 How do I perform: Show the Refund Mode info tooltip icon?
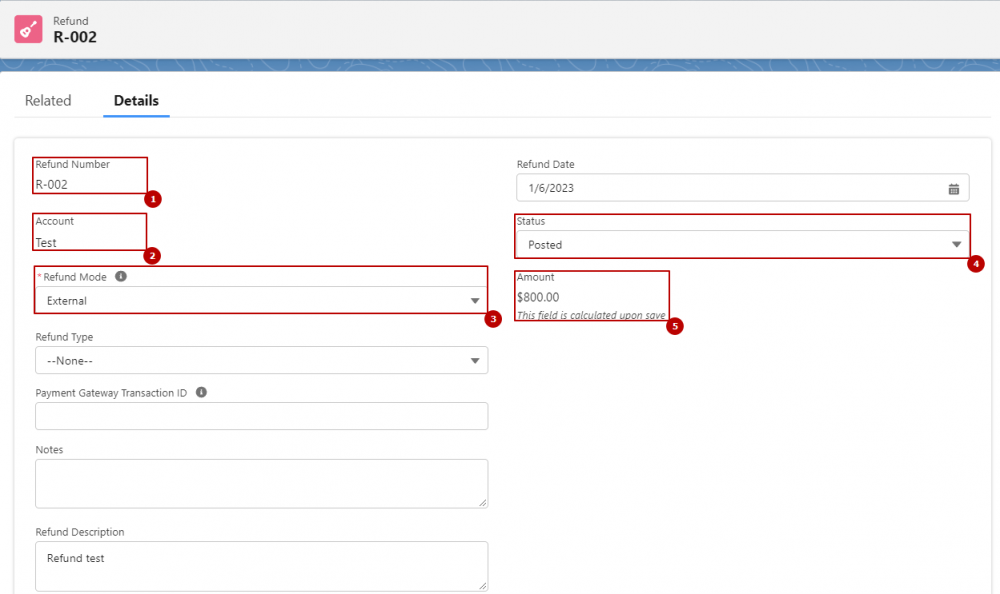click(121, 276)
